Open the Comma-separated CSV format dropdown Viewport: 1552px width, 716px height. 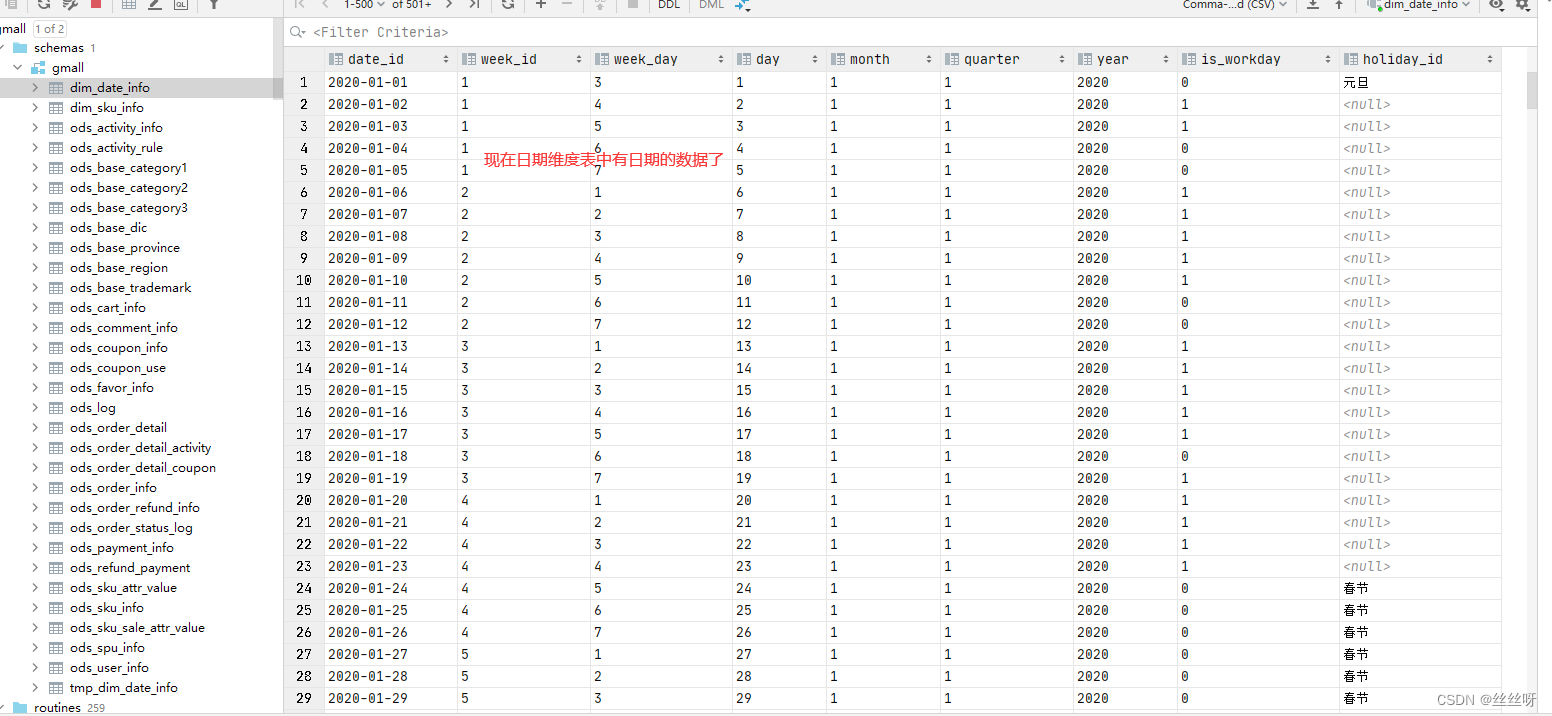click(1235, 5)
